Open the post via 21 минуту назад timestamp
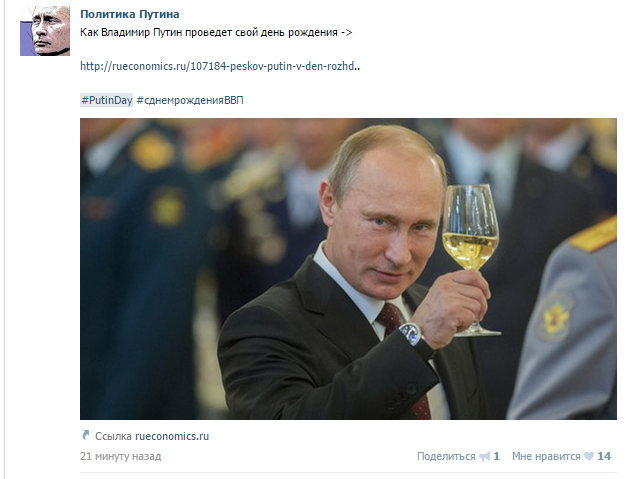The height and width of the screenshot is (479, 632). pyautogui.click(x=121, y=456)
